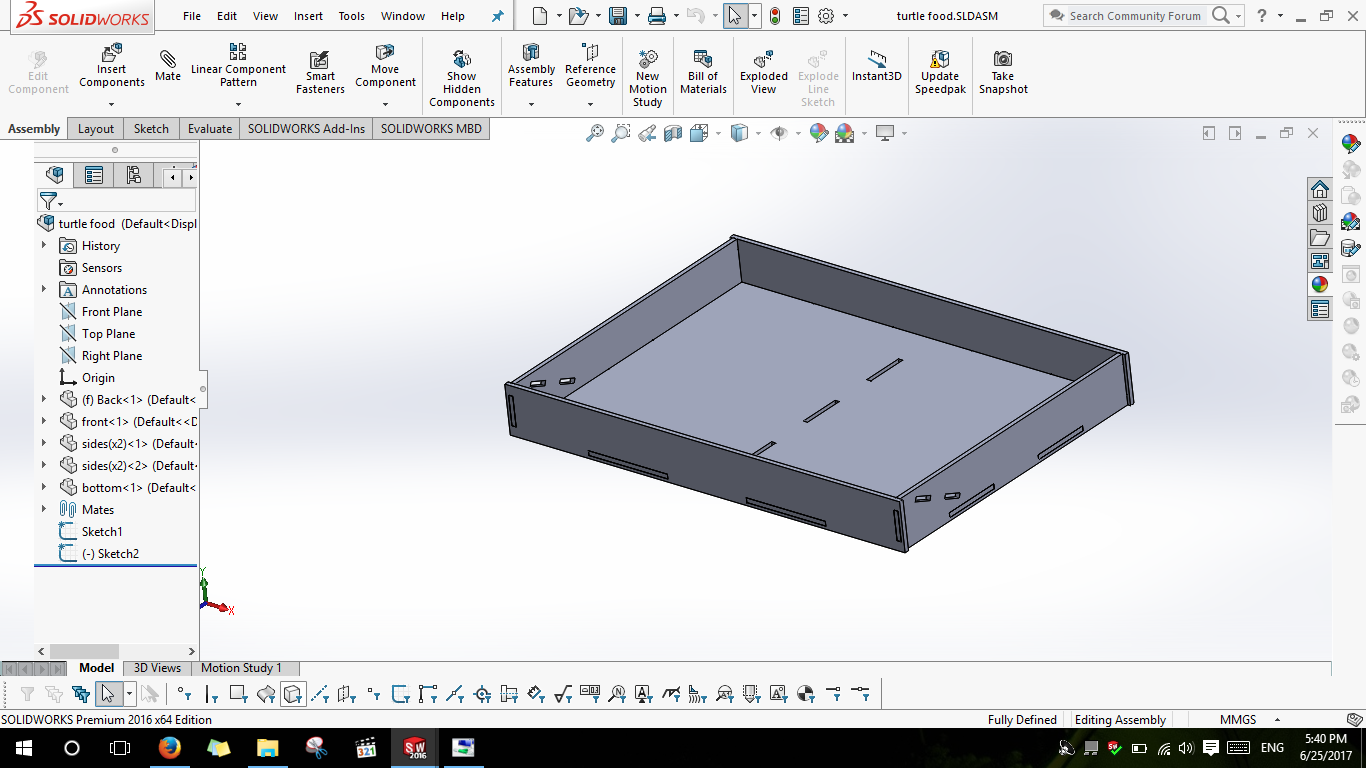
Task: Open Smart Fasteners tool
Action: [320, 72]
